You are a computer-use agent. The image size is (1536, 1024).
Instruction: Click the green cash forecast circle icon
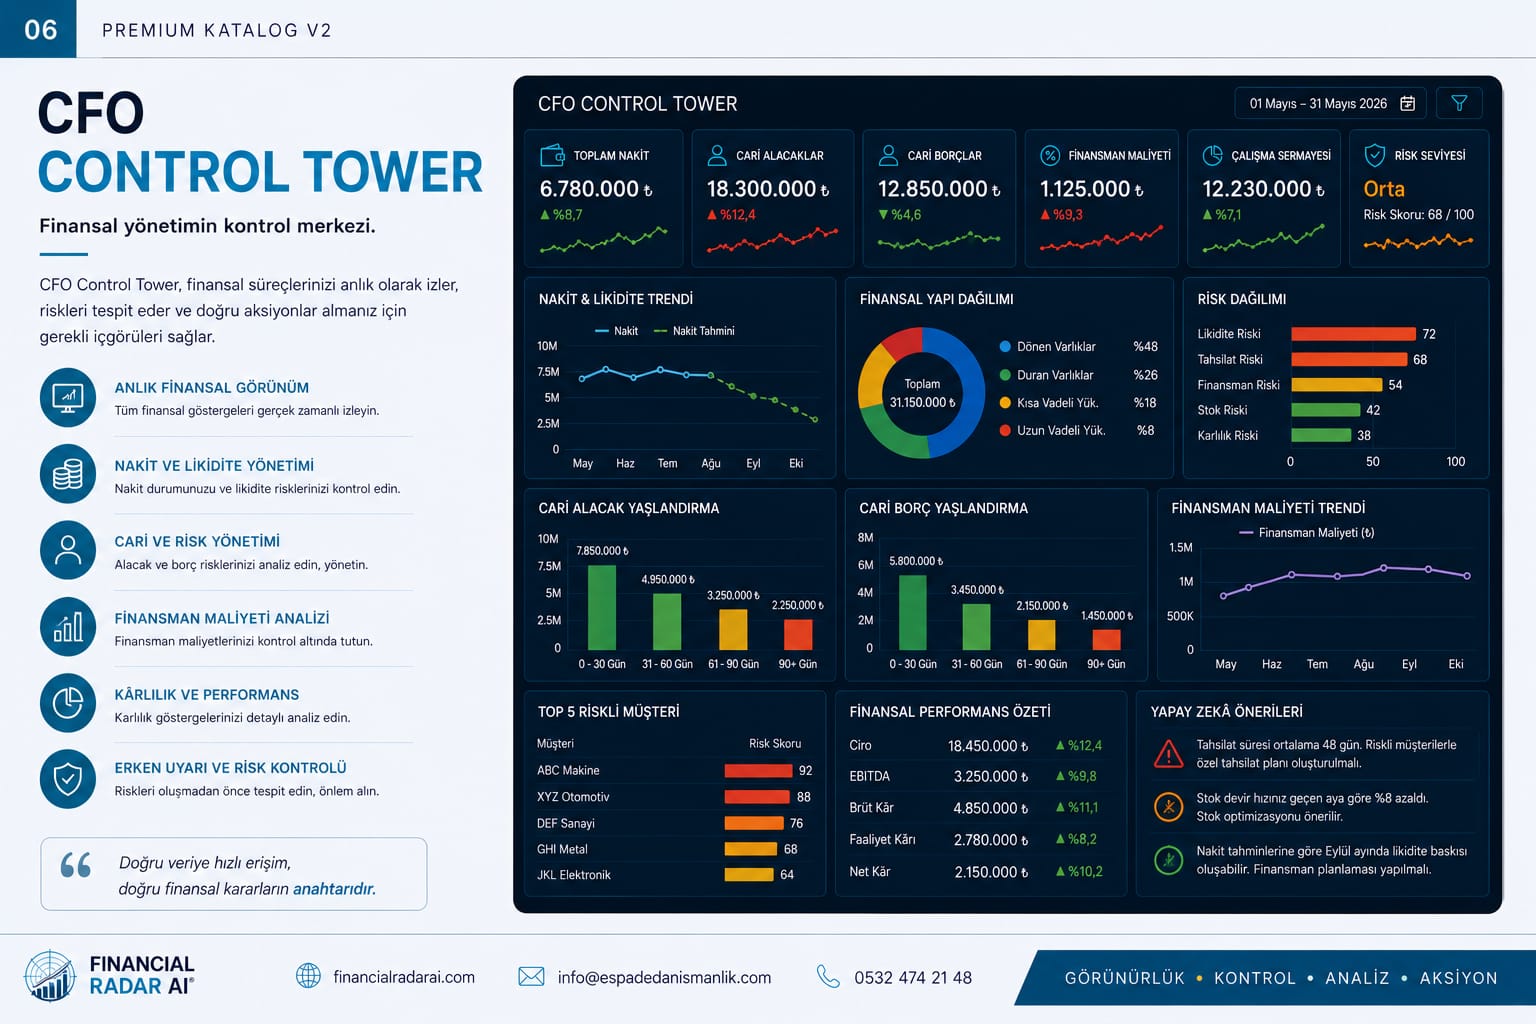point(1168,859)
